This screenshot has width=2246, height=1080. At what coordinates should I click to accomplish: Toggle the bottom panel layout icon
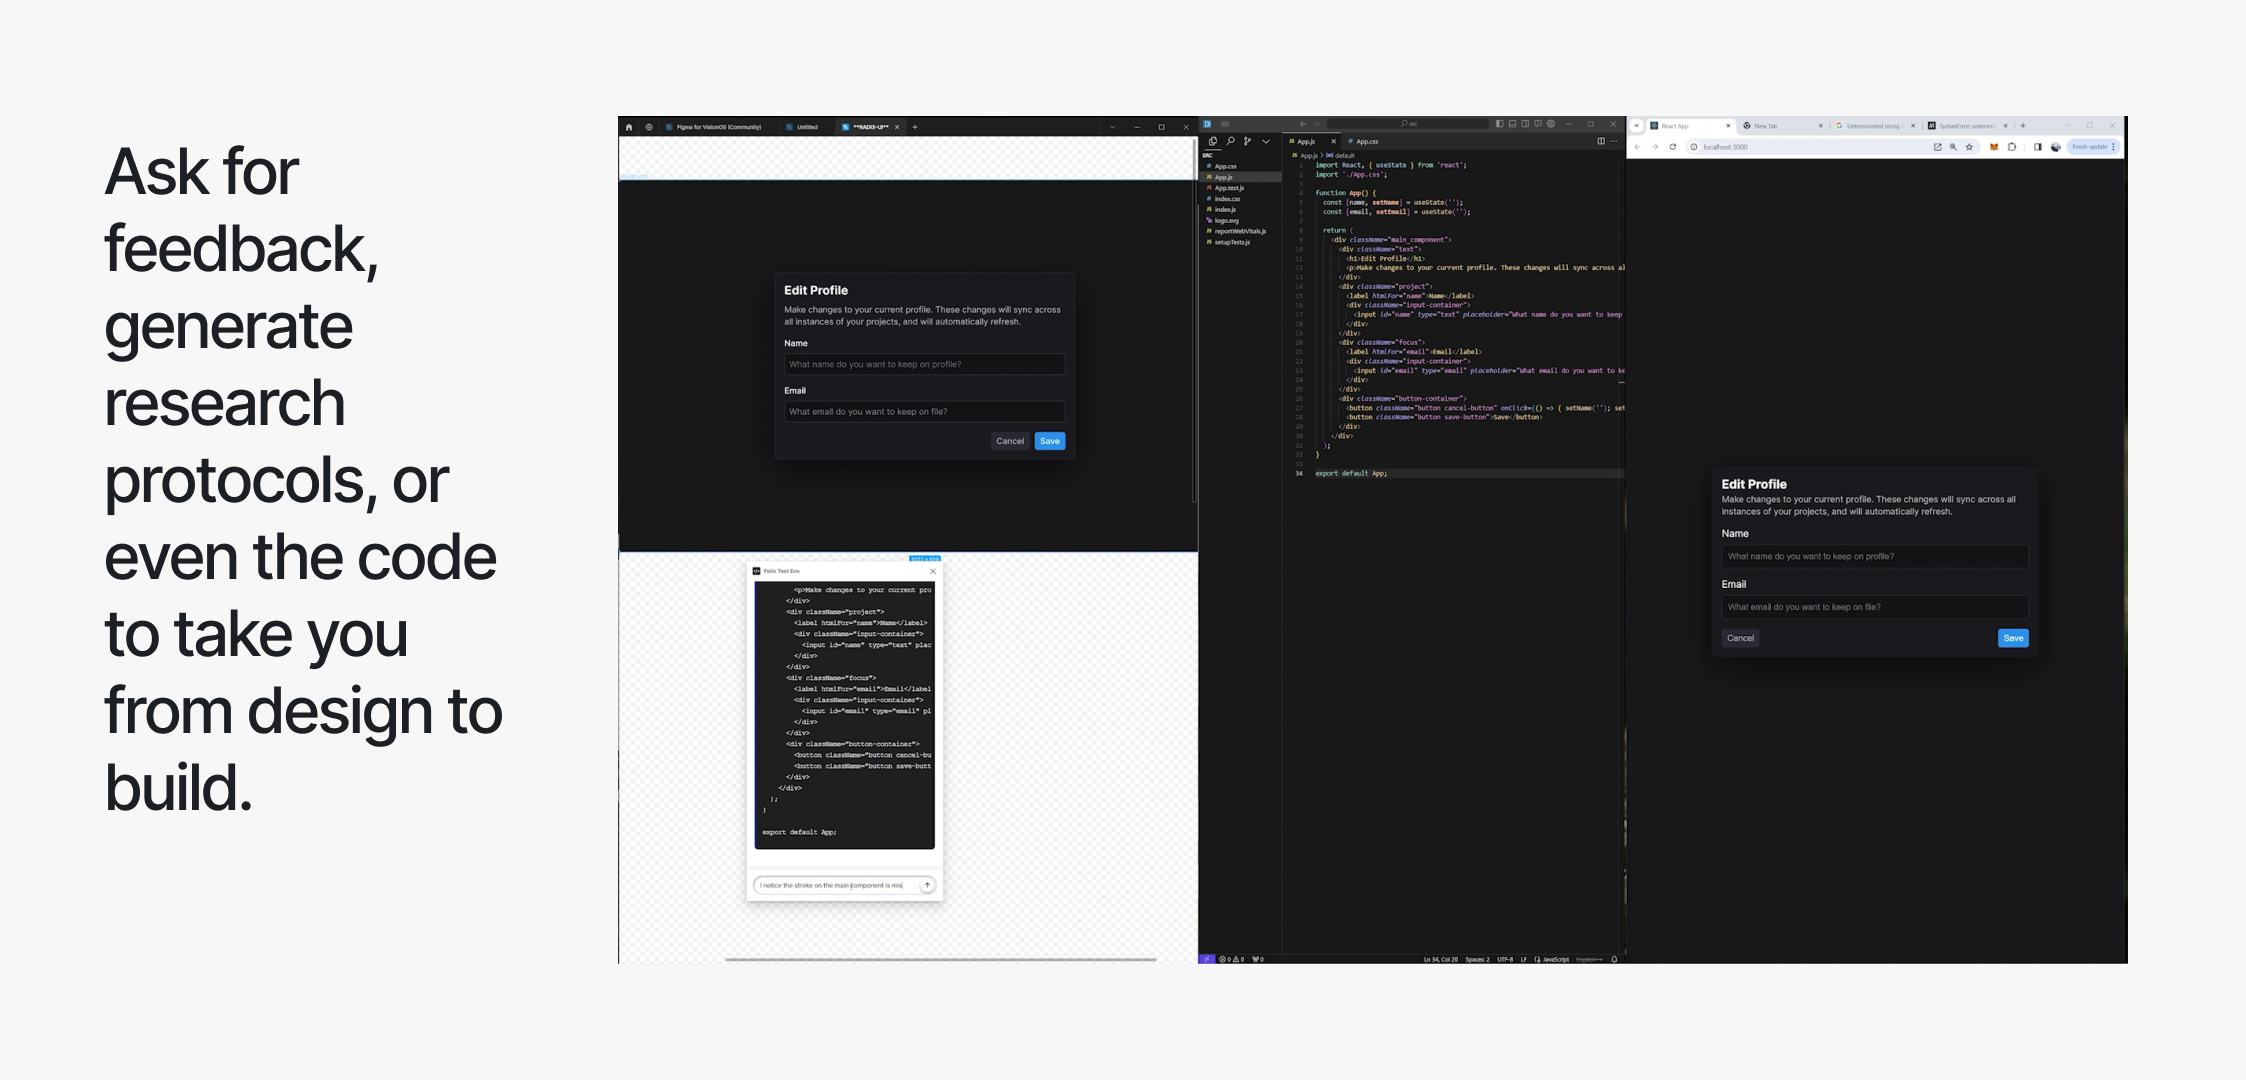[1512, 124]
